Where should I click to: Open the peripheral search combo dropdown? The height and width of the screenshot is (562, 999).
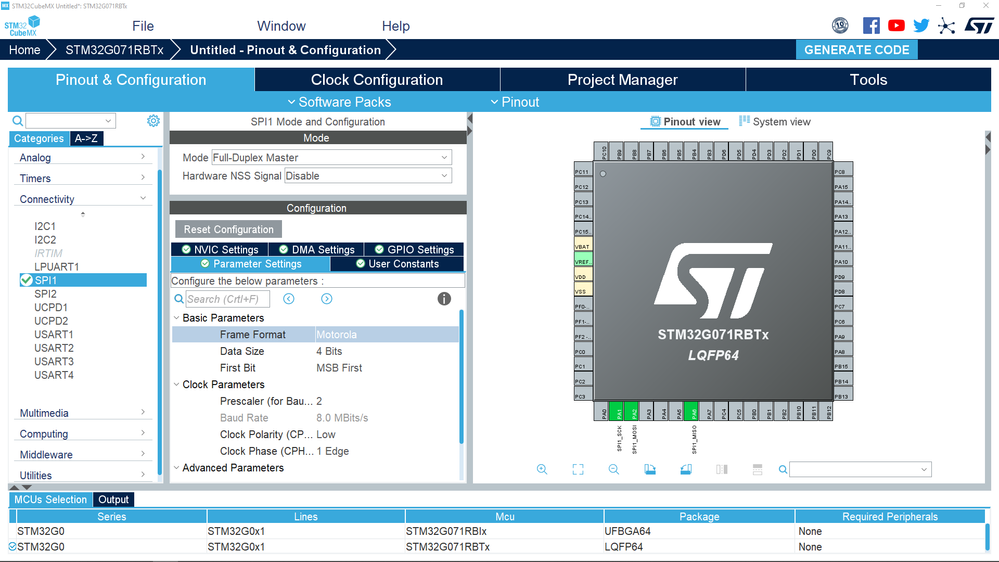(x=71, y=120)
